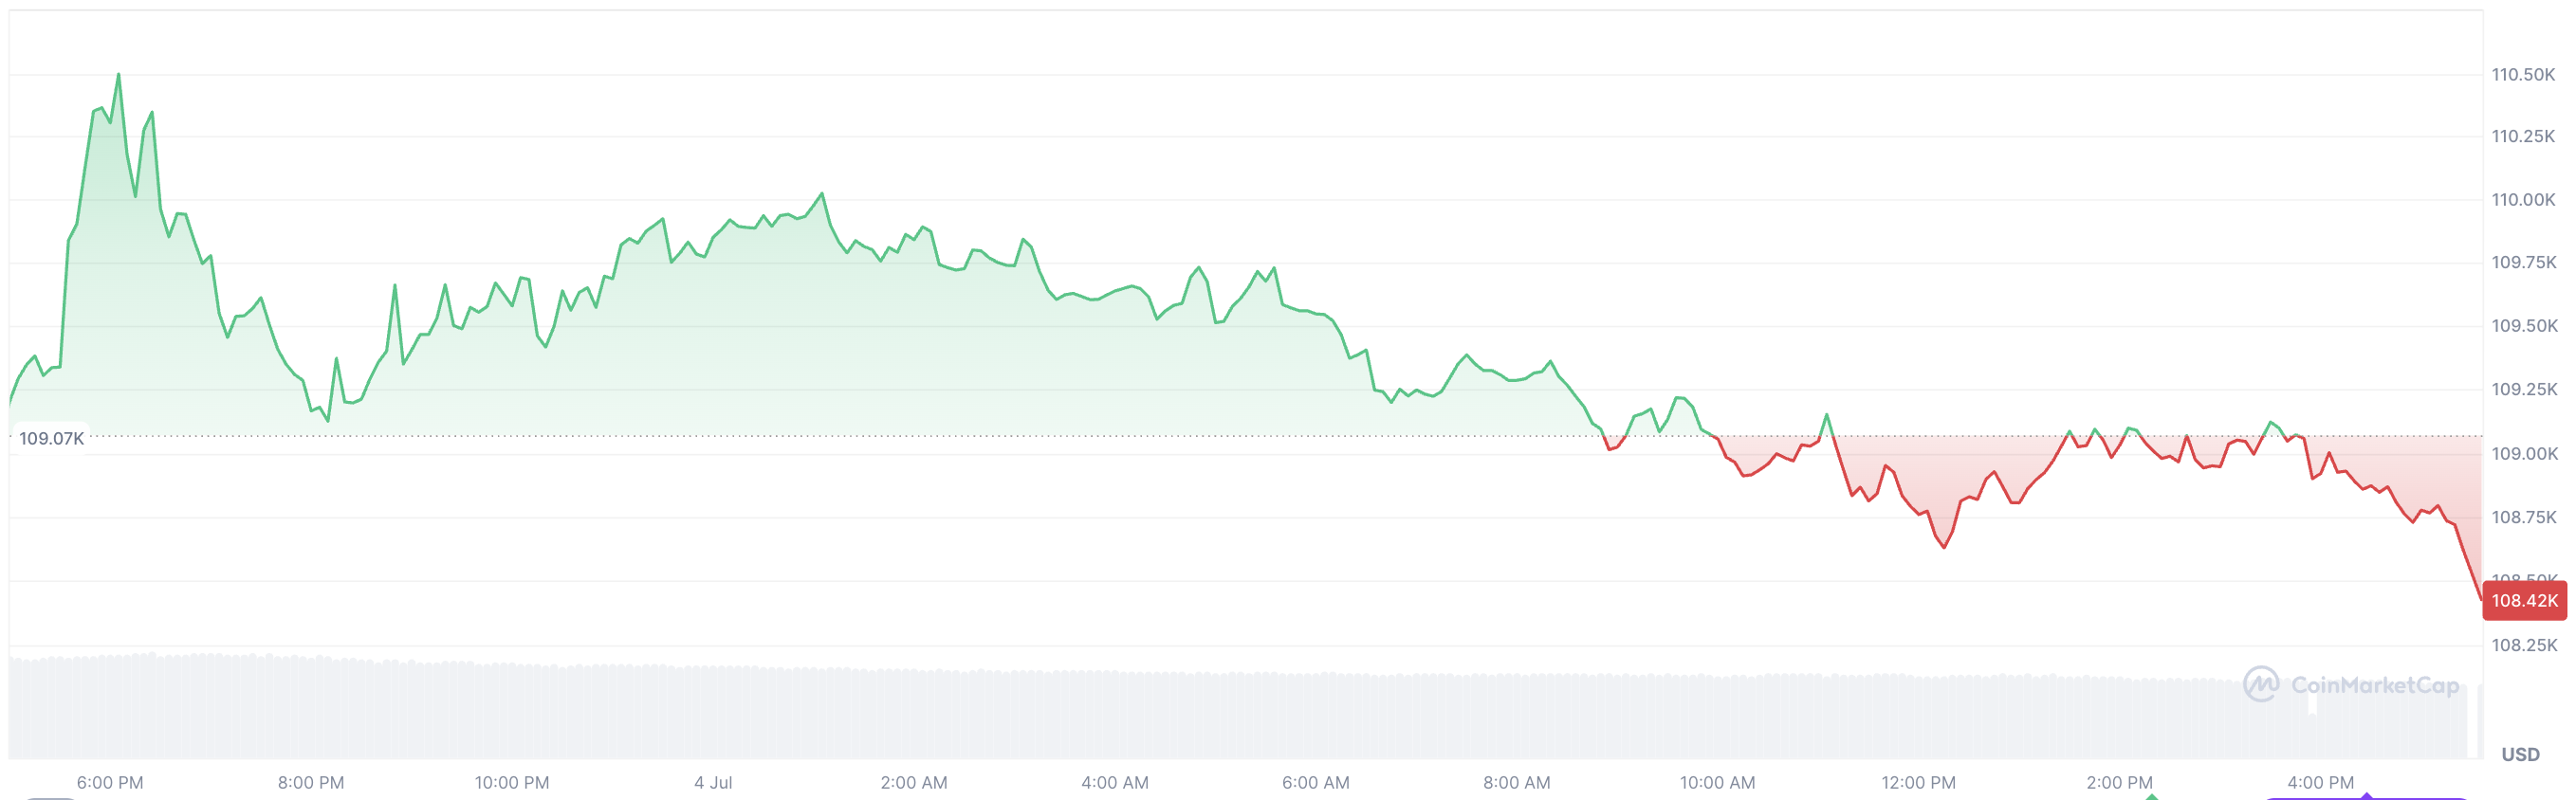Click the gray pill handle below 6:00 PM
Viewport: 2576px width, 800px height.
point(50,797)
